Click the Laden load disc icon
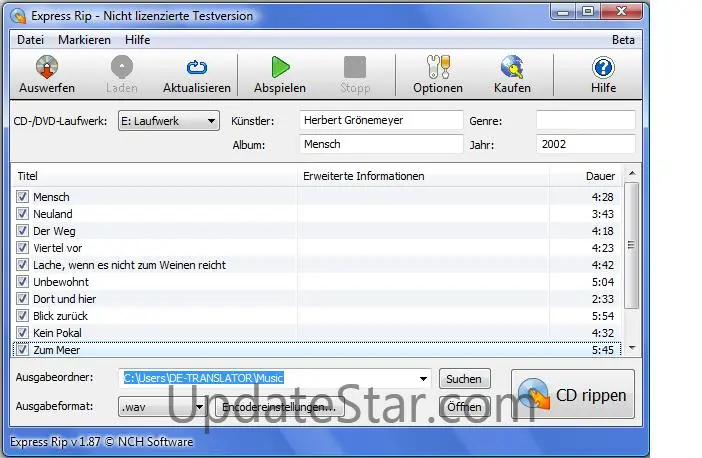Image resolution: width=702 pixels, height=458 pixels. [x=122, y=67]
